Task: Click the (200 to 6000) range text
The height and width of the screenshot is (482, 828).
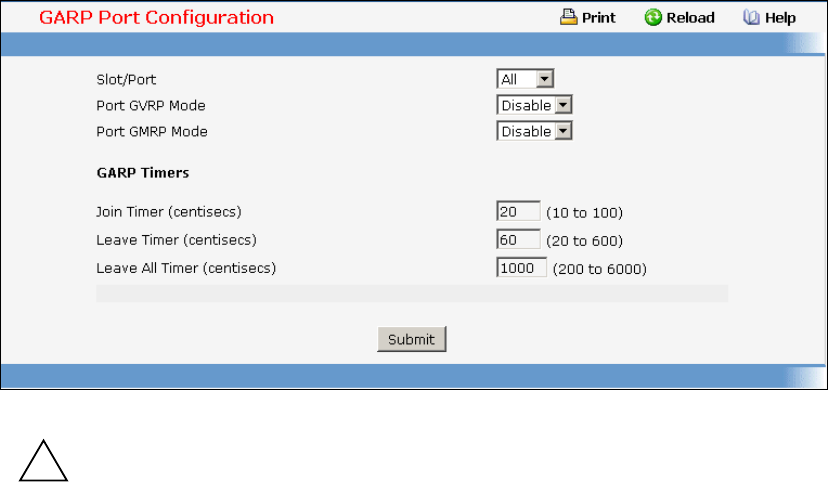Action: 599,269
